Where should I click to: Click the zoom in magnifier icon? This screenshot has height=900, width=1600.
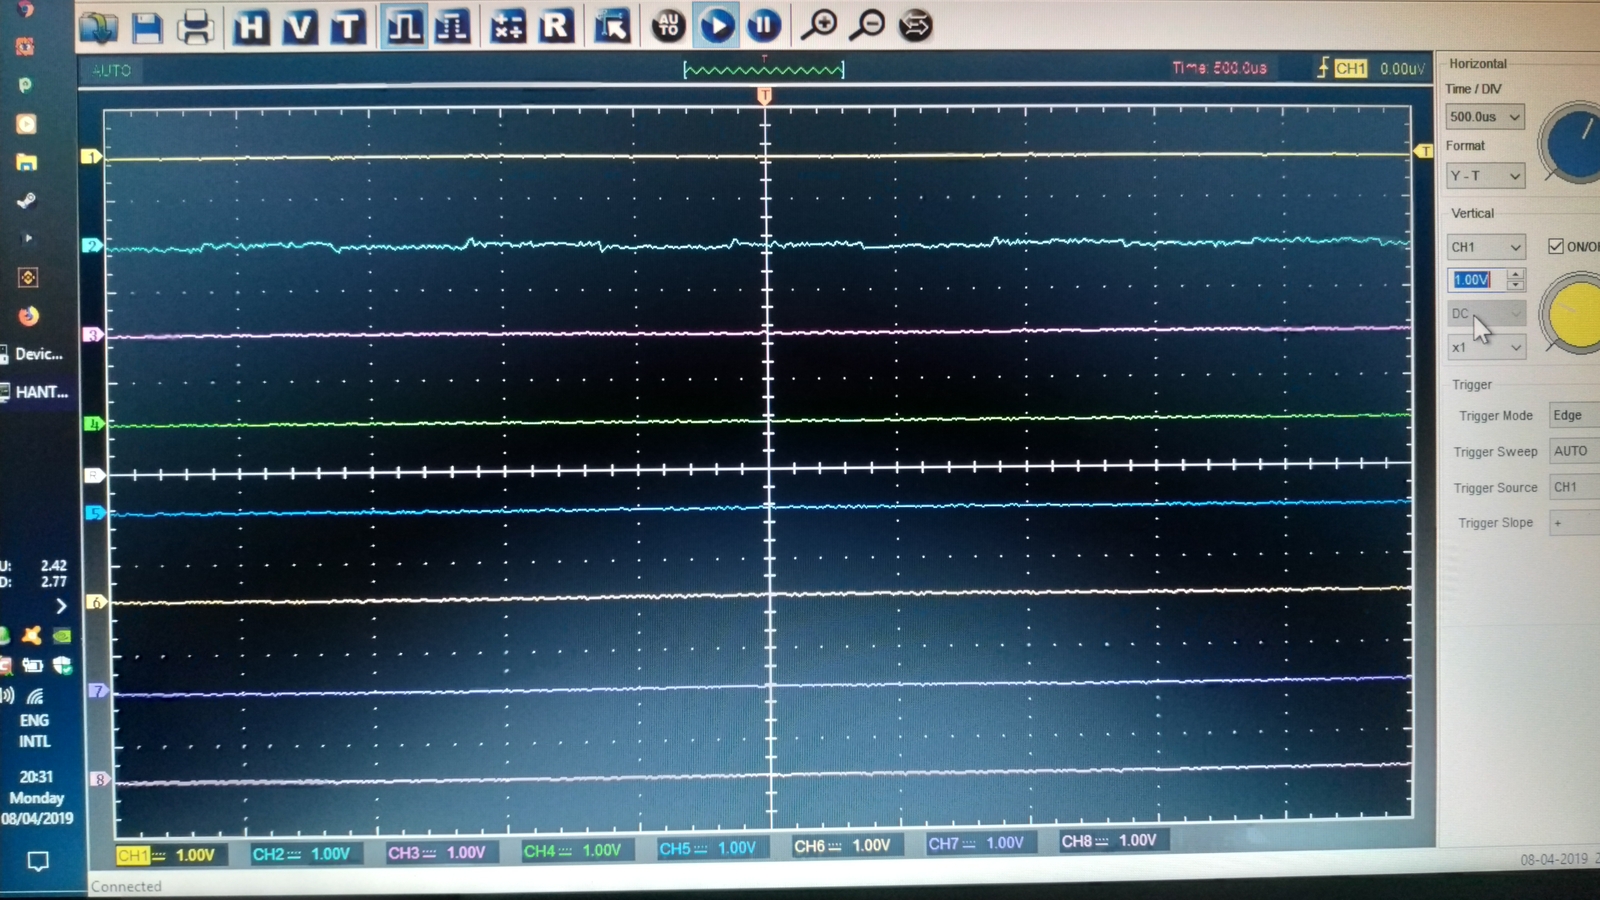(820, 25)
